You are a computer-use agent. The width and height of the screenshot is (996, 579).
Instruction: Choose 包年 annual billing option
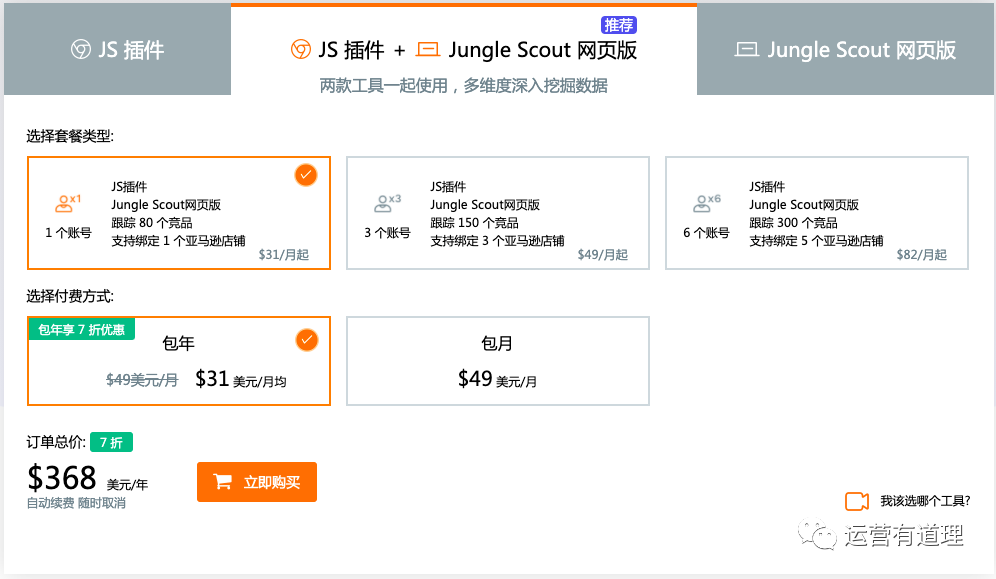[178, 362]
